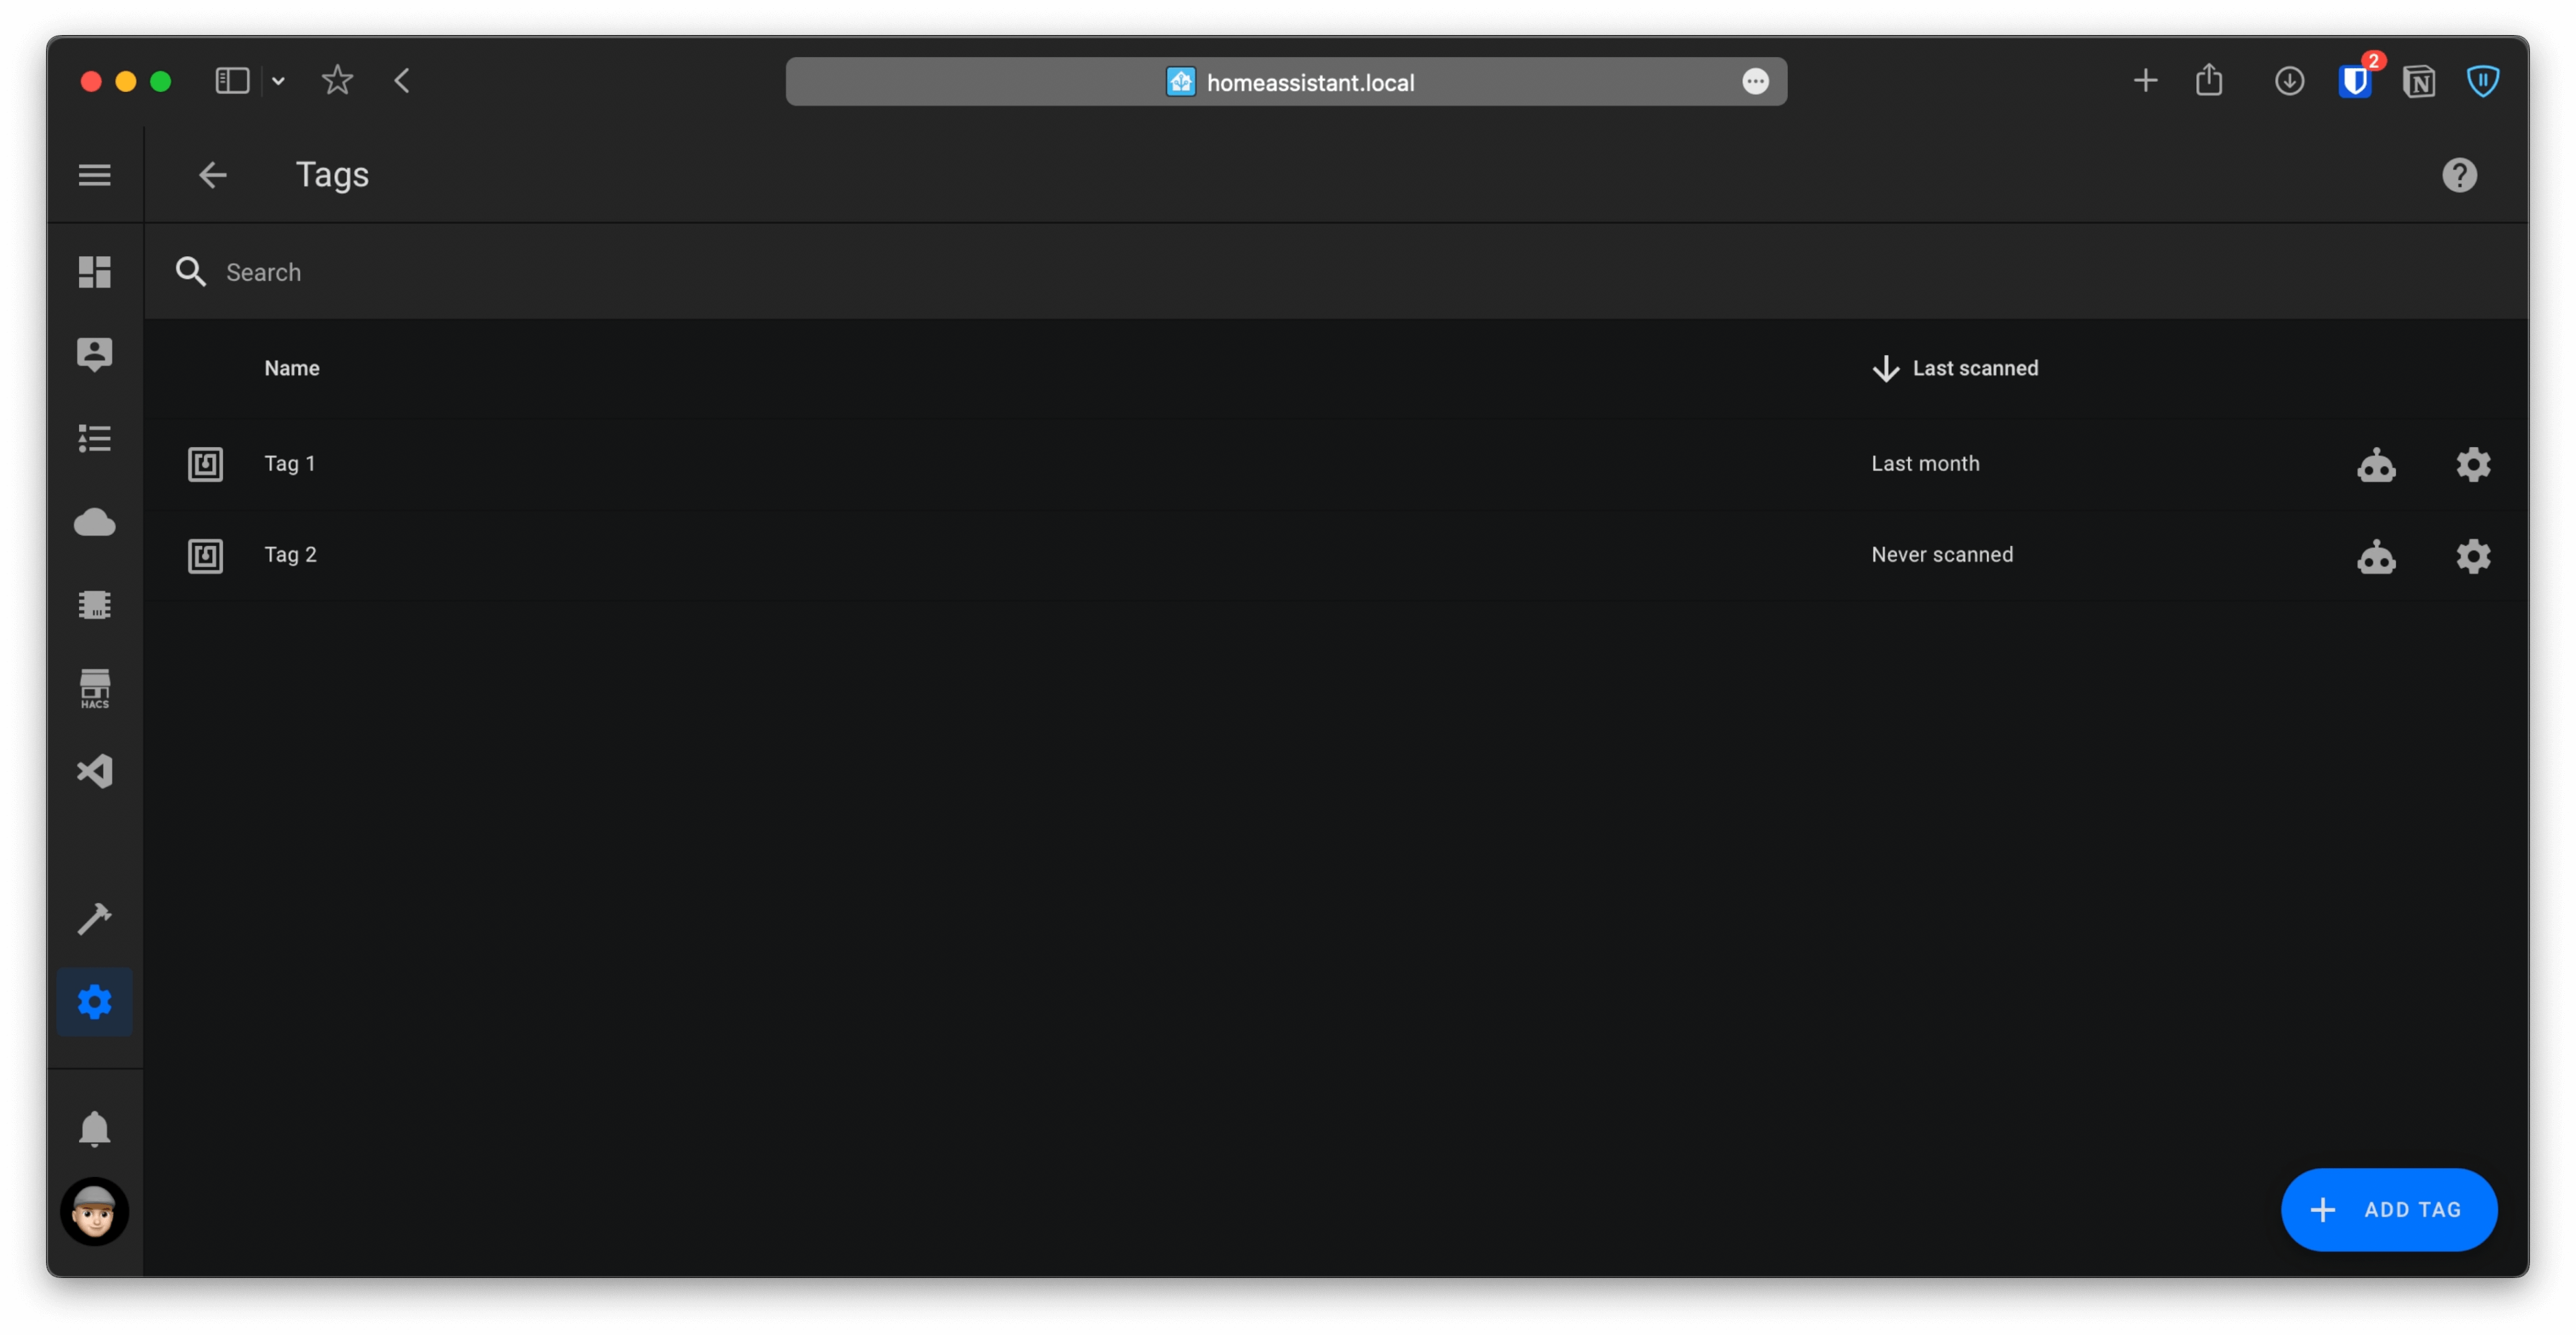Click the help question mark icon

coord(2459,175)
